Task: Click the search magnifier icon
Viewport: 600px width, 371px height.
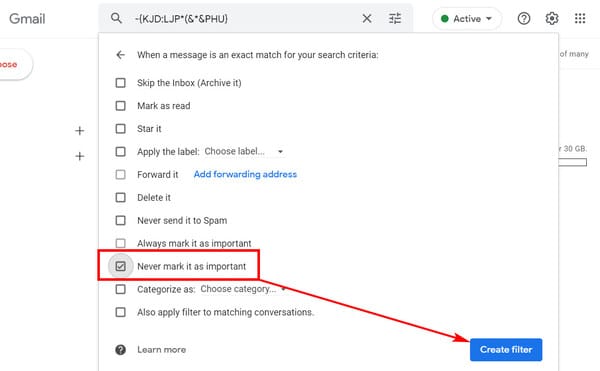Action: pos(116,18)
